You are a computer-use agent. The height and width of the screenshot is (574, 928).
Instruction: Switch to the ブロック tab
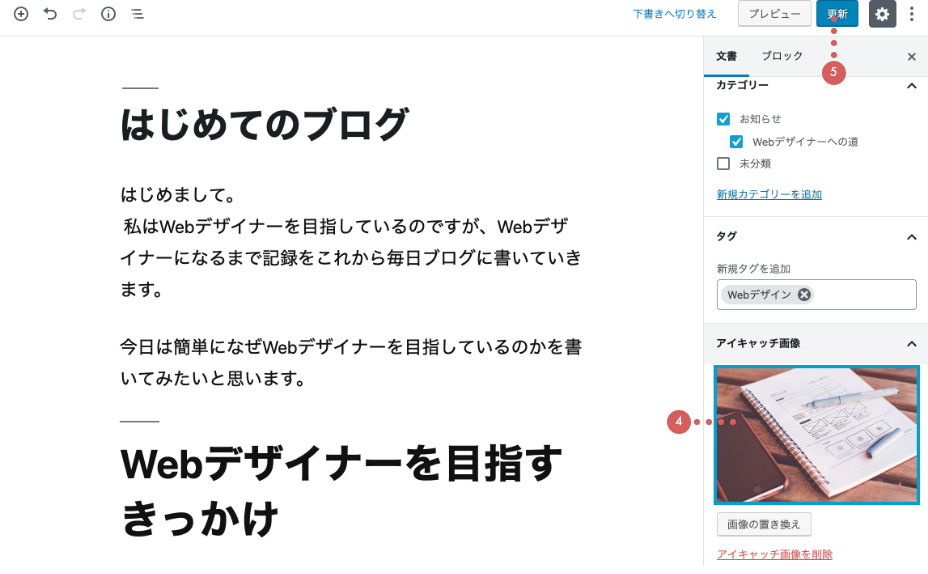point(782,56)
